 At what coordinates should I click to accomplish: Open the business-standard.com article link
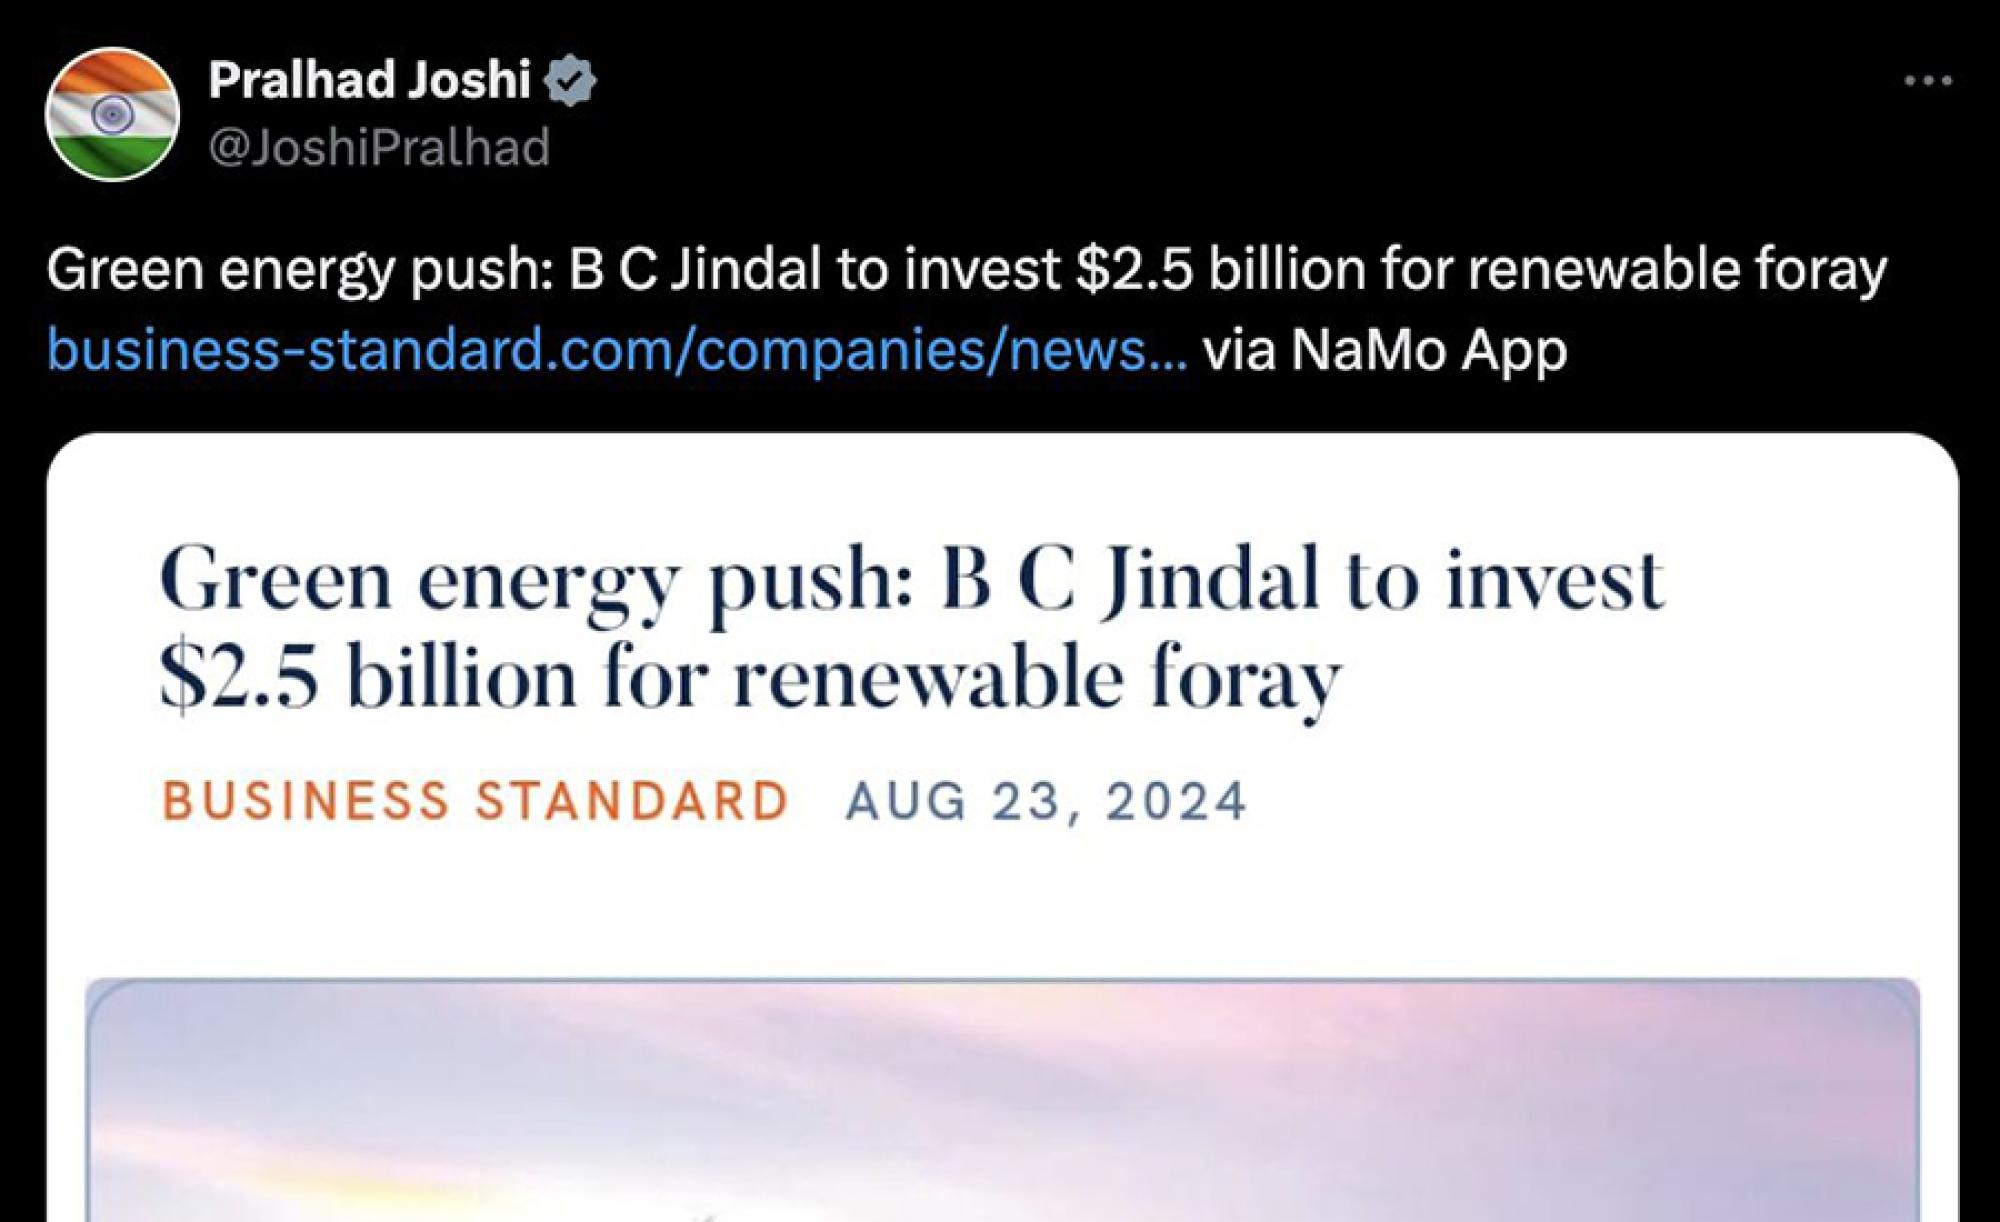click(617, 350)
